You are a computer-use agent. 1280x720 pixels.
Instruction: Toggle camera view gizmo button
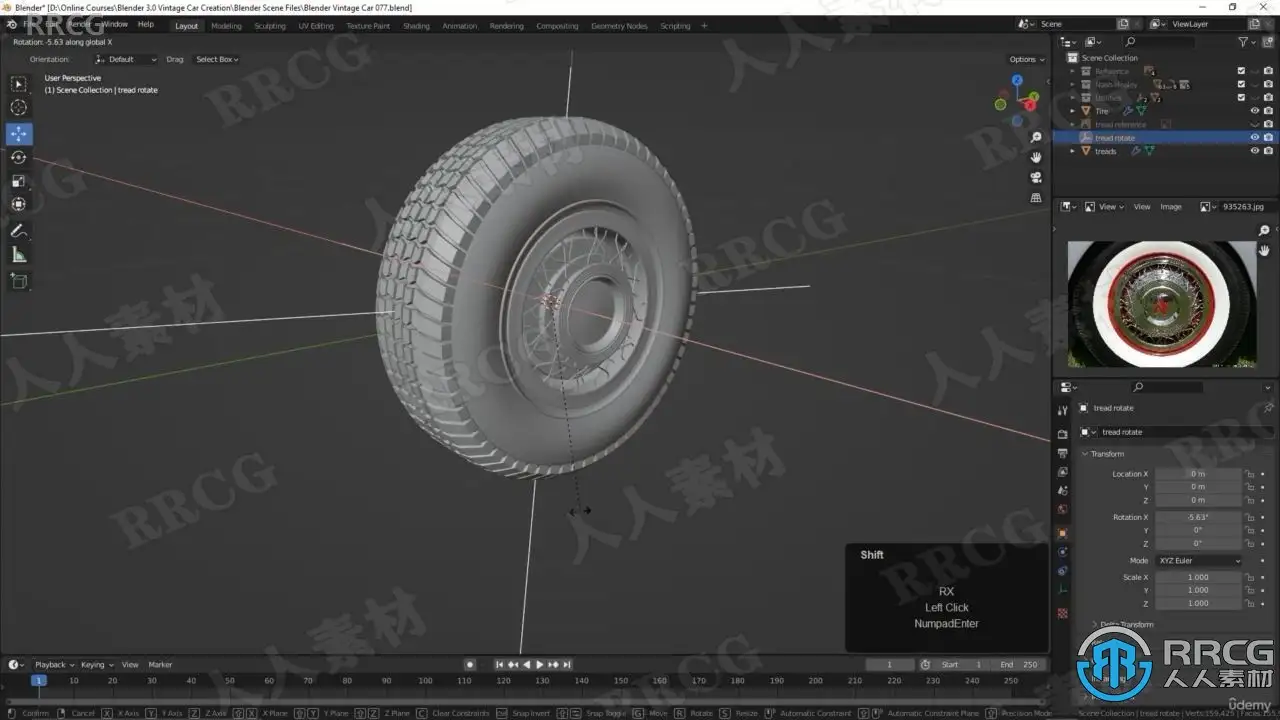click(1036, 177)
